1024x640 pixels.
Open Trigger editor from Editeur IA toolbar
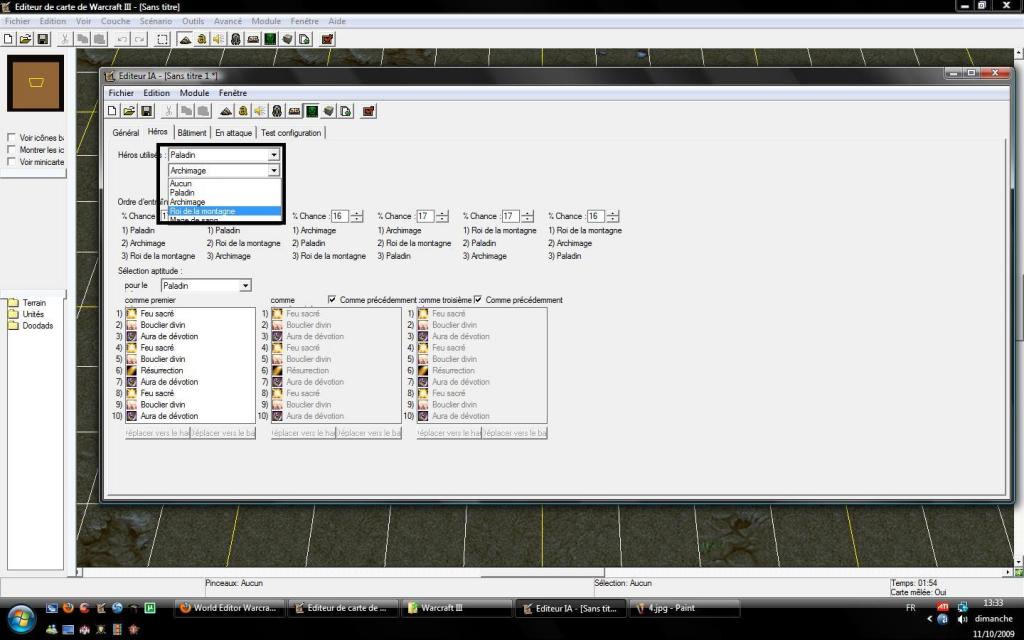[x=243, y=111]
